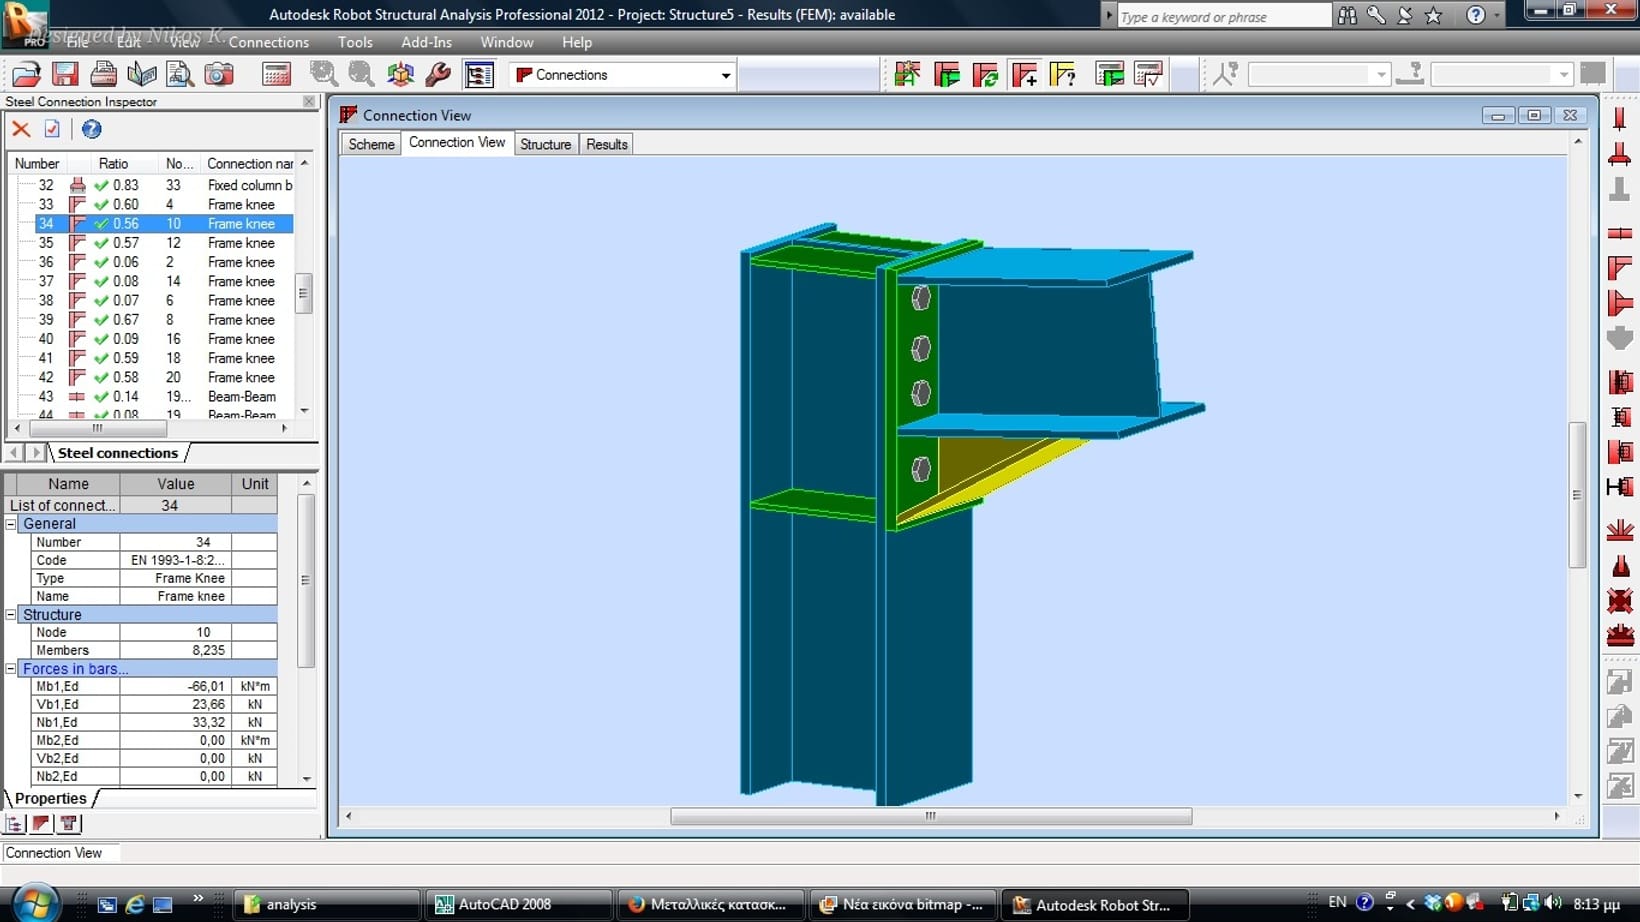This screenshot has height=922, width=1640.
Task: Click the Calculations calculator icon
Action: (x=276, y=75)
